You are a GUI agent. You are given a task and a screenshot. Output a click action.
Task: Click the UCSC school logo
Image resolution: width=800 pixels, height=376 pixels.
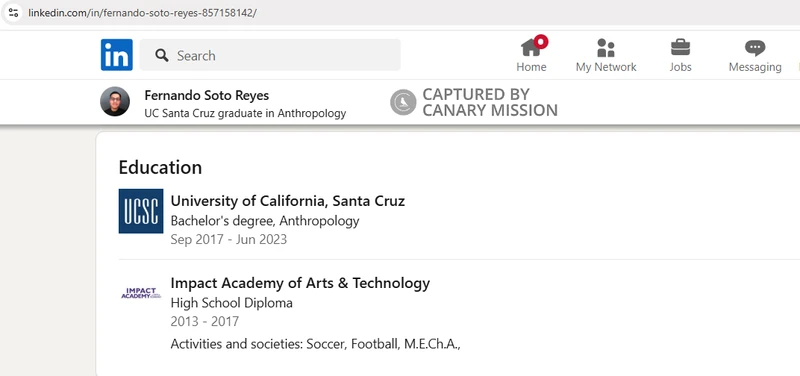click(x=141, y=211)
